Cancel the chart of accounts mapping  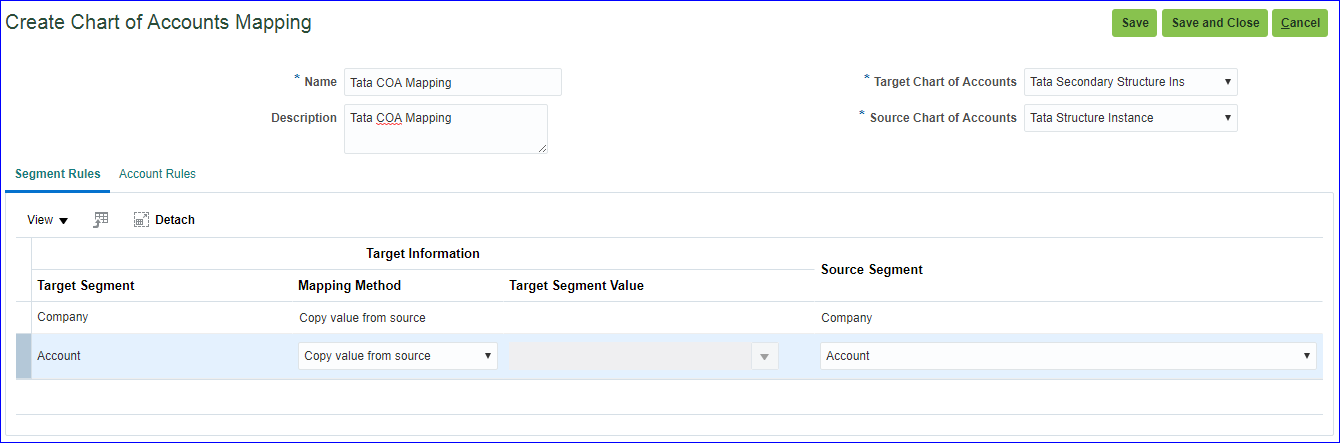click(1300, 23)
